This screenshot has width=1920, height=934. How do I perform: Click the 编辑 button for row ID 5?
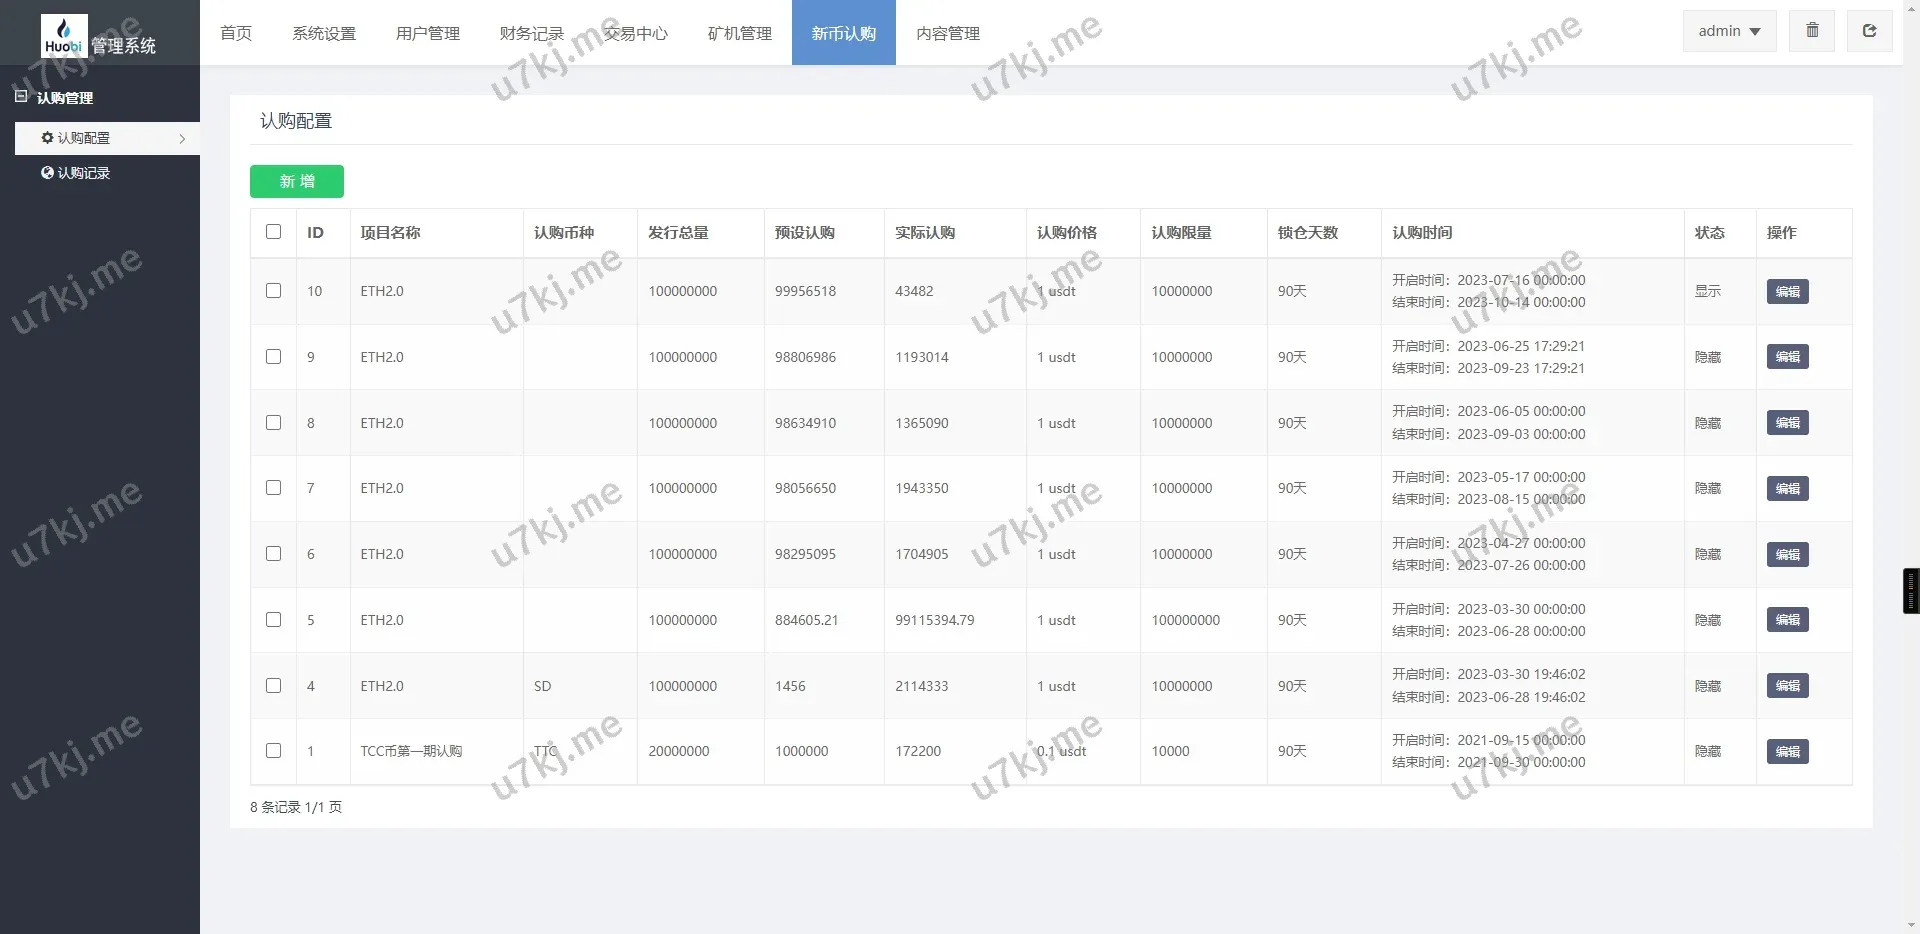click(x=1787, y=619)
